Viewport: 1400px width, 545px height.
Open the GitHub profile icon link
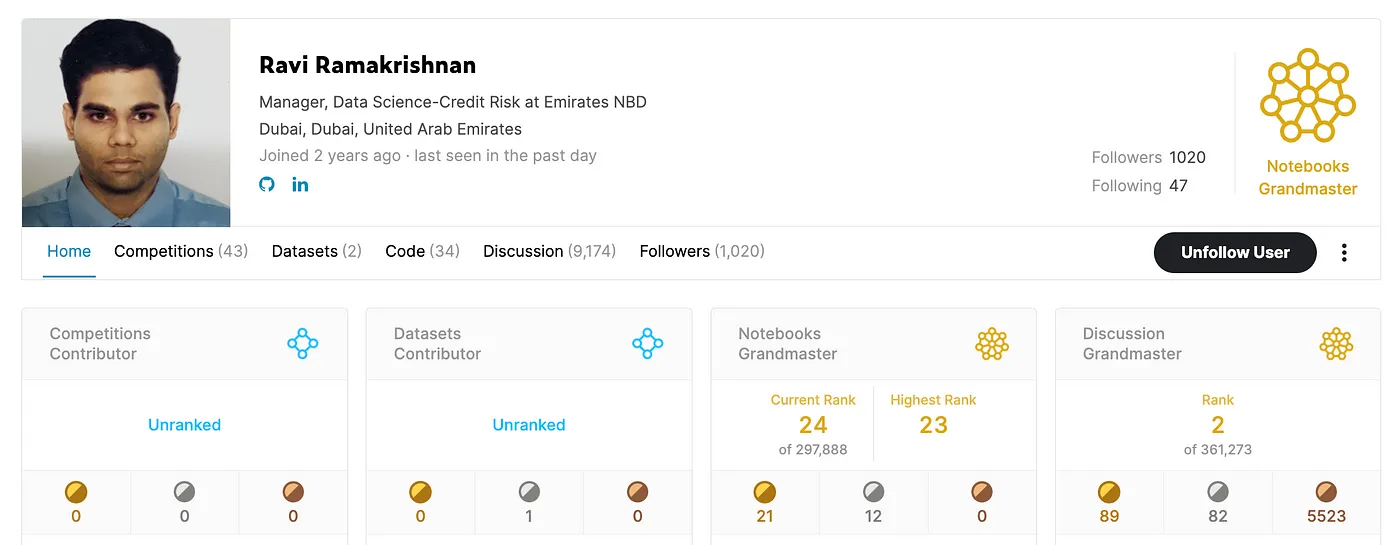pyautogui.click(x=267, y=184)
